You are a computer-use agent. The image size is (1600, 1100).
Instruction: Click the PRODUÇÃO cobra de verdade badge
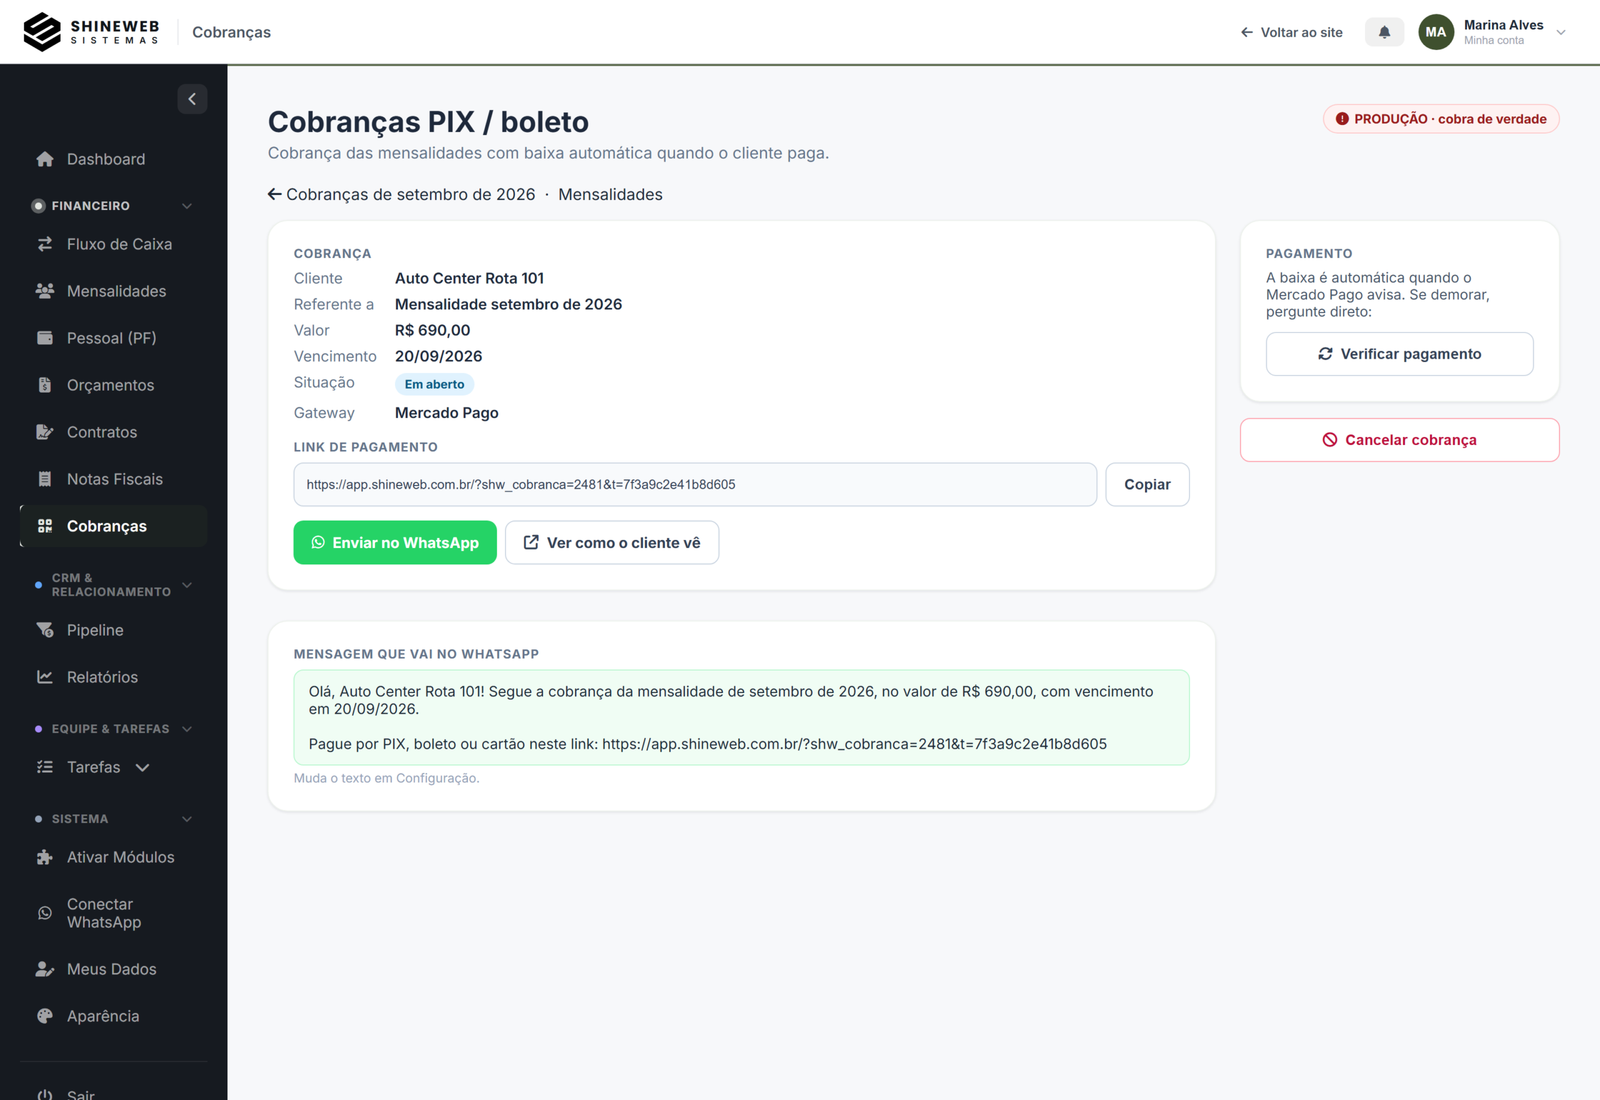[1441, 119]
